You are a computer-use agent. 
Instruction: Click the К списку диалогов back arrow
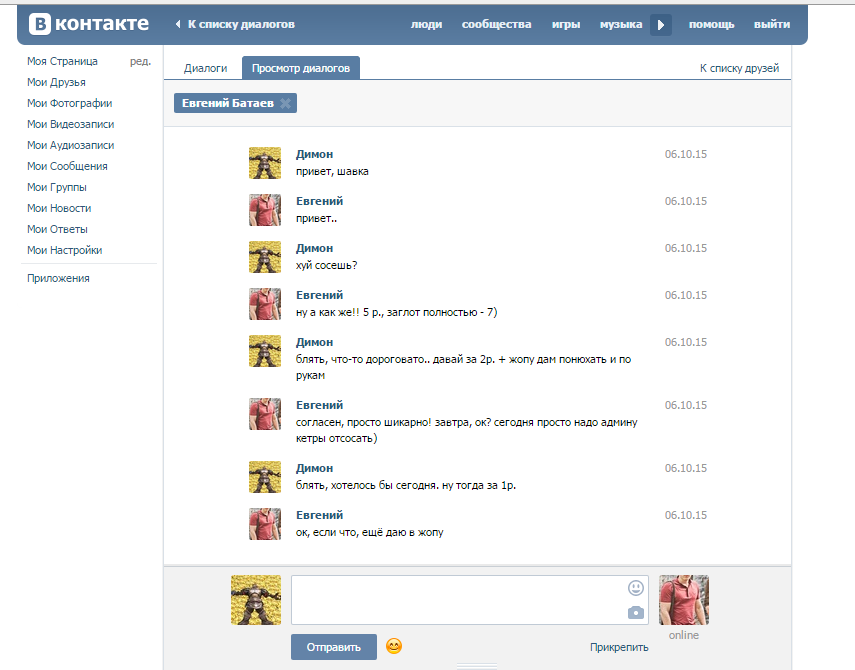click(x=179, y=24)
